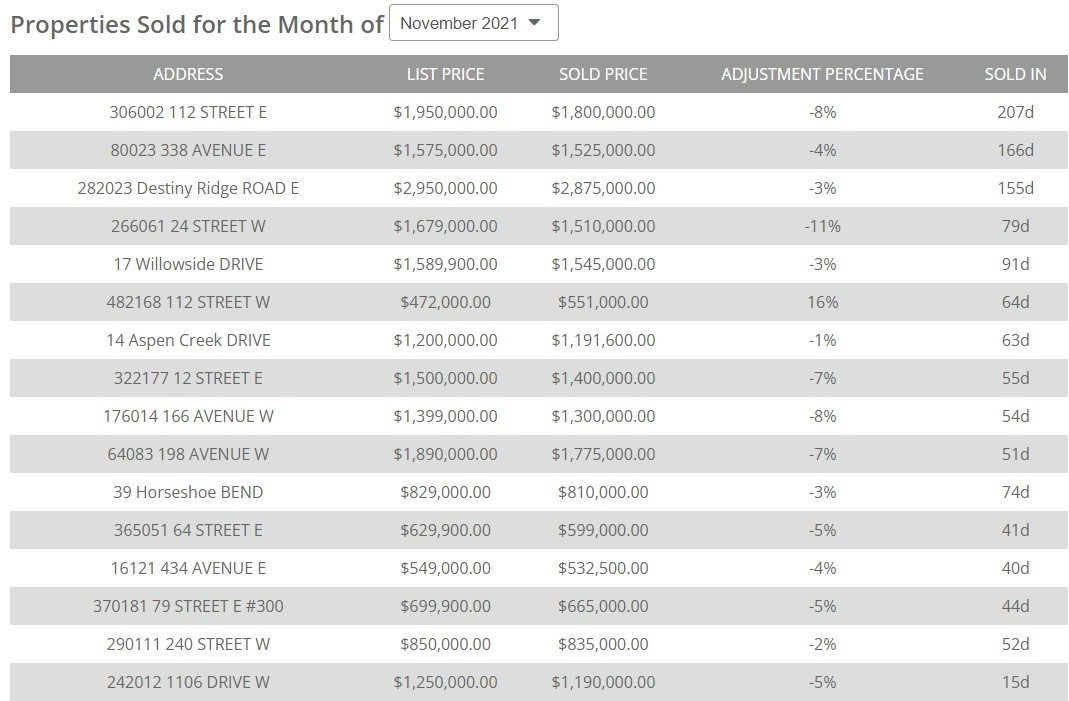Click the -11% adjustment for 24 STREET W

point(822,226)
